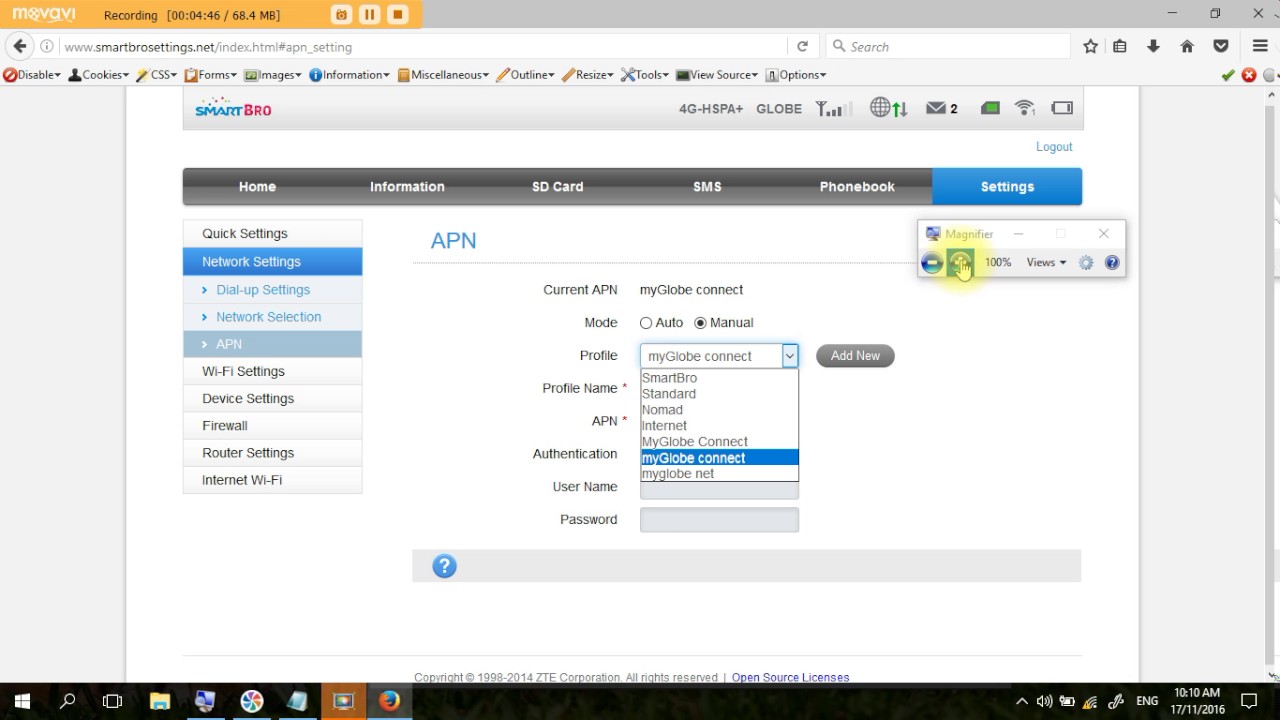Click the green SIM card status icon
Viewport: 1280px width, 720px height.
[990, 108]
